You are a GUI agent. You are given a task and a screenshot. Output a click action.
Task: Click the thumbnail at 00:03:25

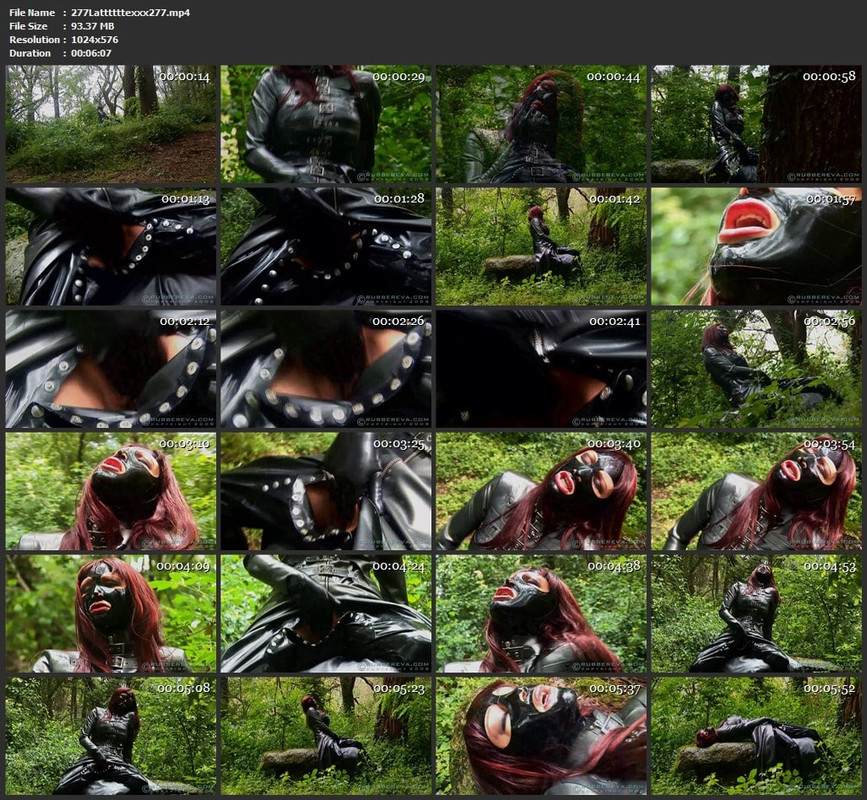pyautogui.click(x=326, y=491)
